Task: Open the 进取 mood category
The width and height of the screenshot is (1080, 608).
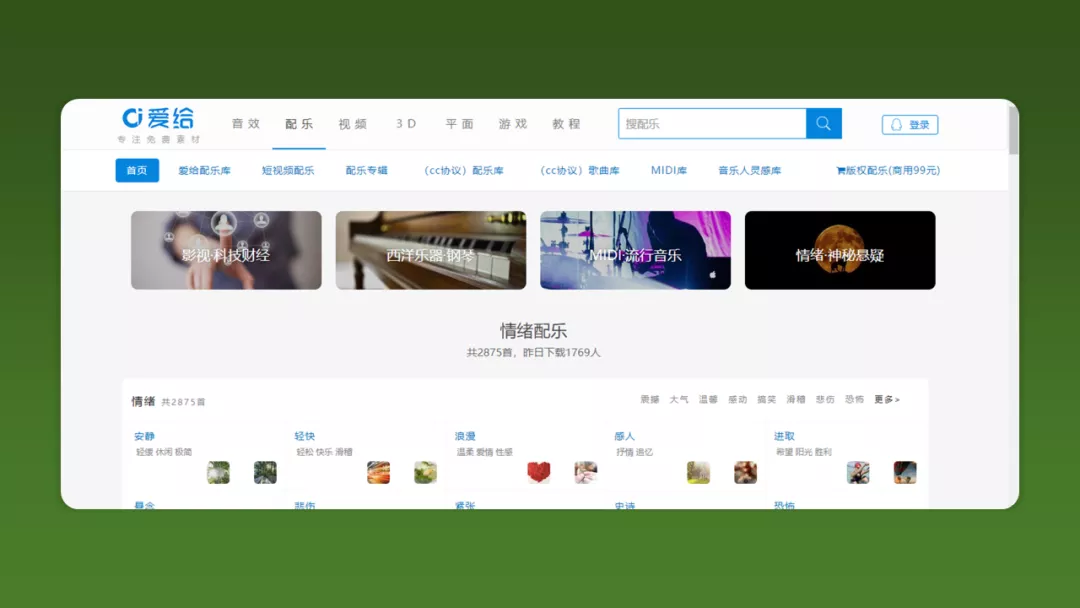Action: click(x=785, y=436)
